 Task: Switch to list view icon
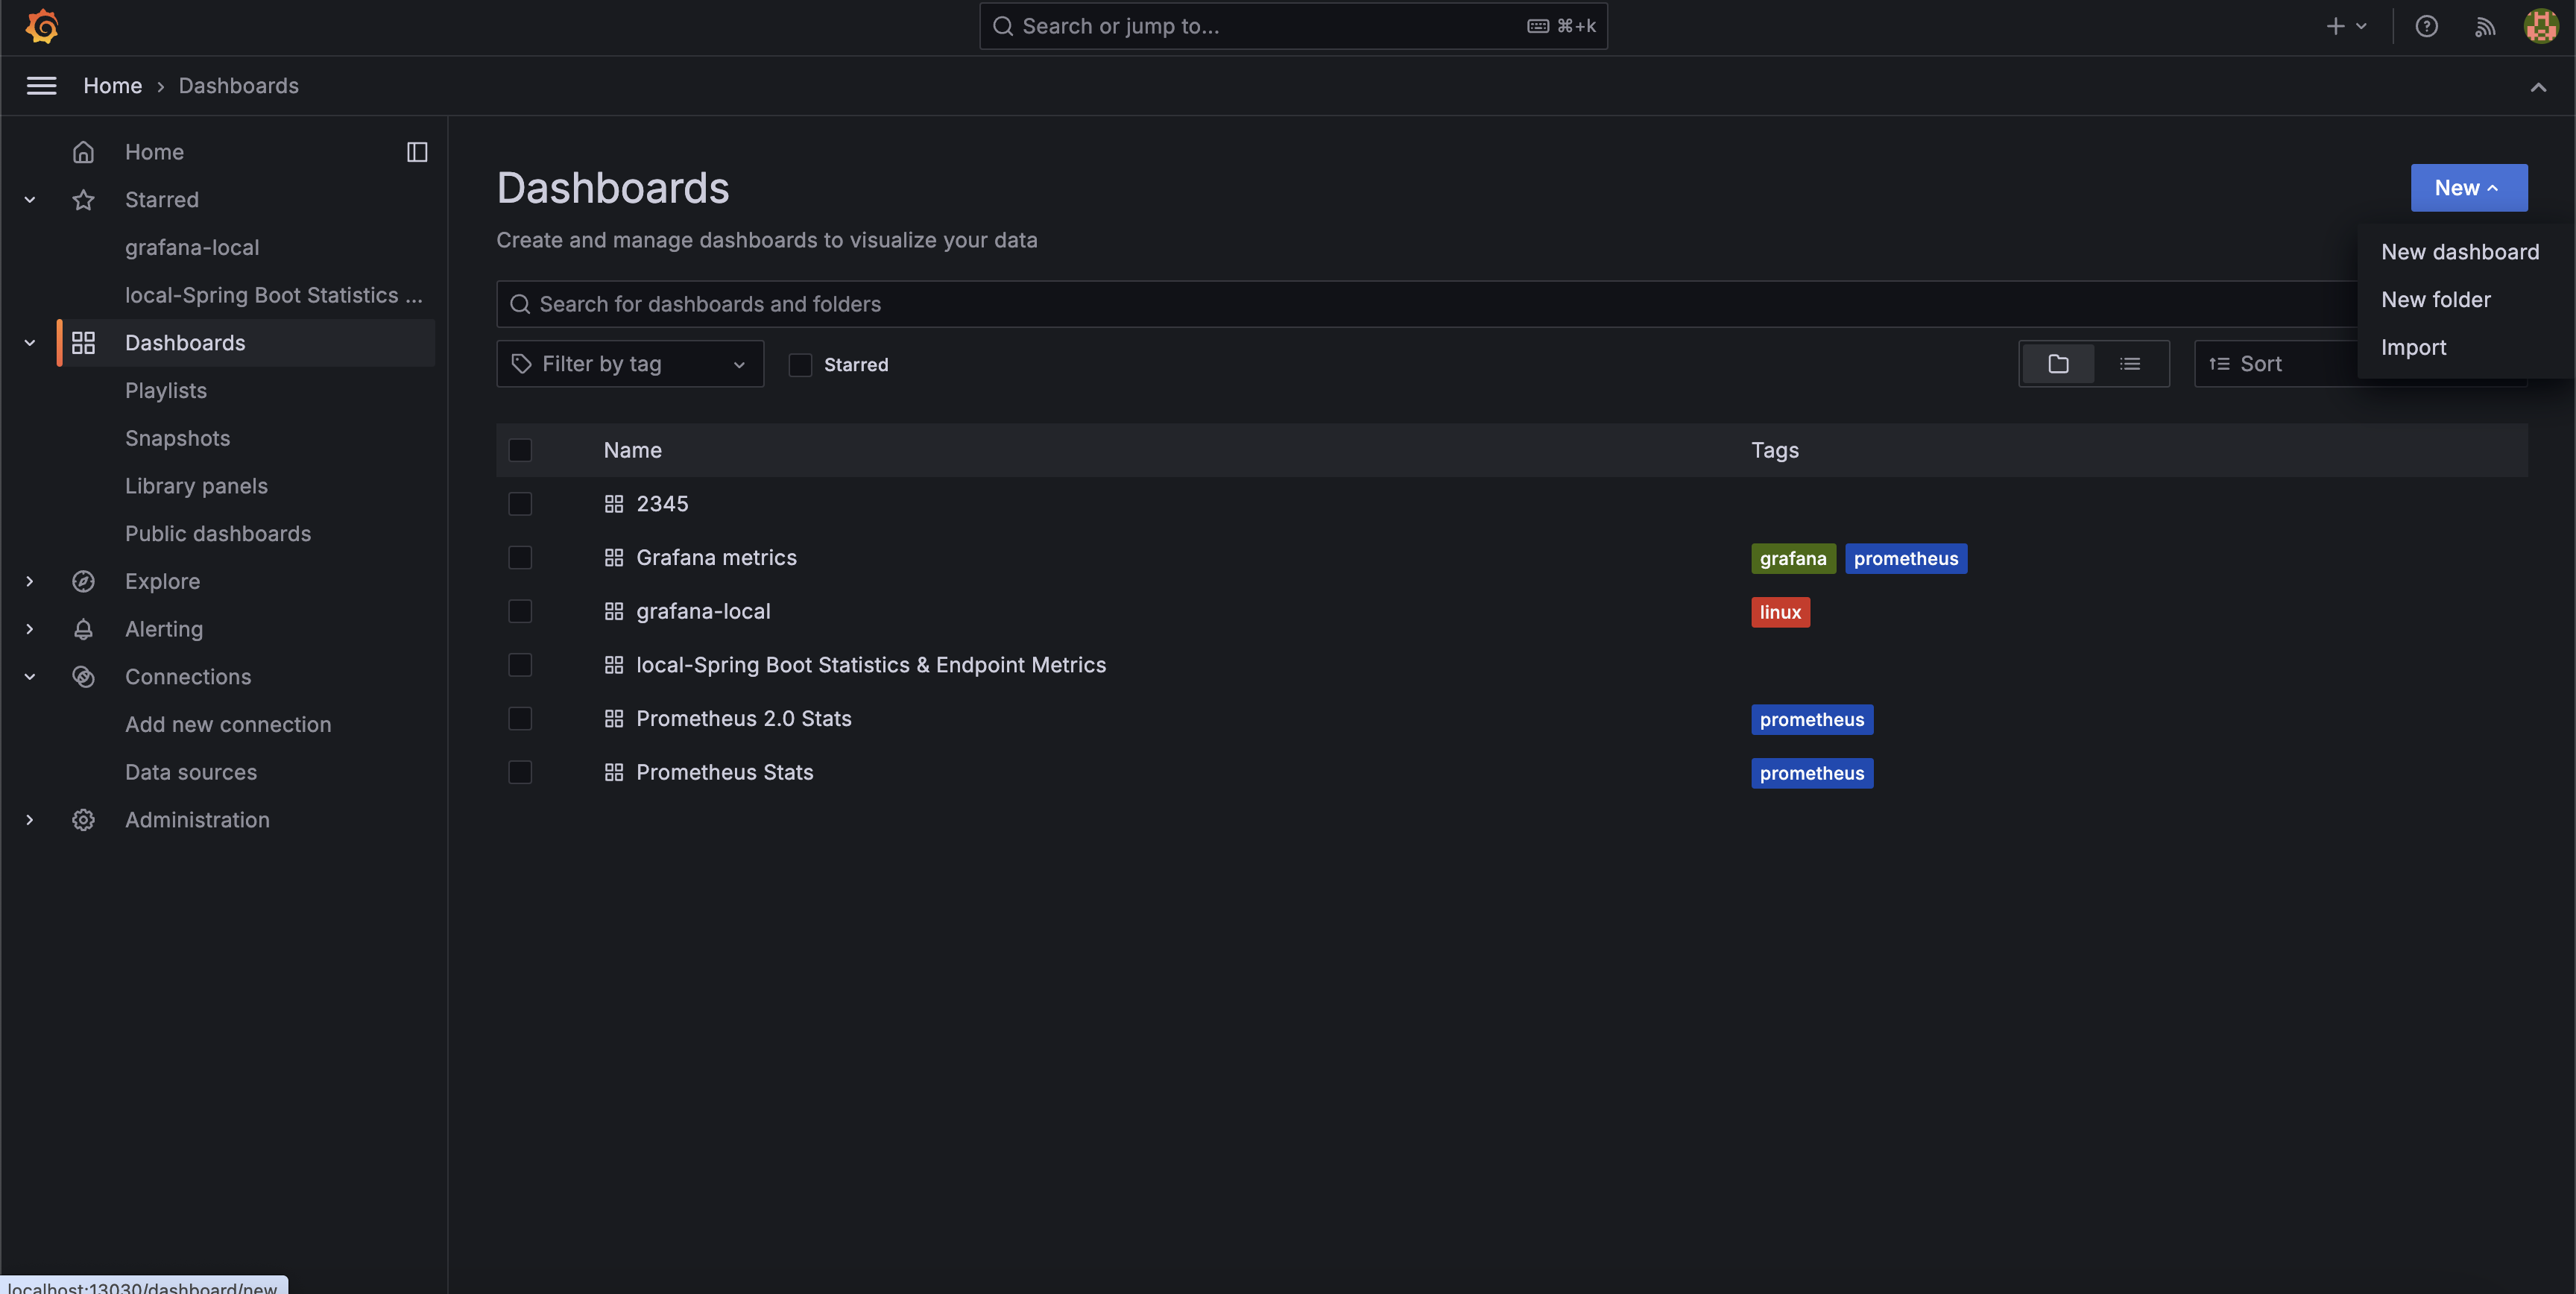point(2130,364)
